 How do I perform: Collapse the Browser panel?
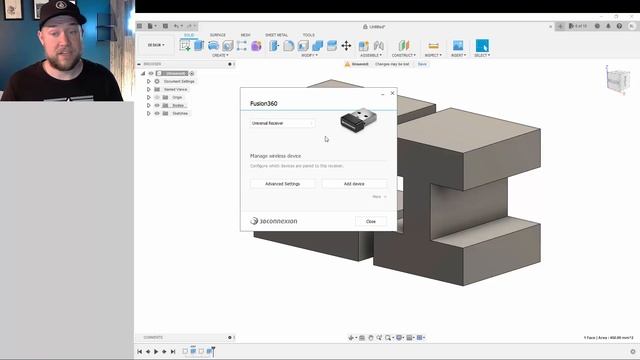tap(139, 64)
